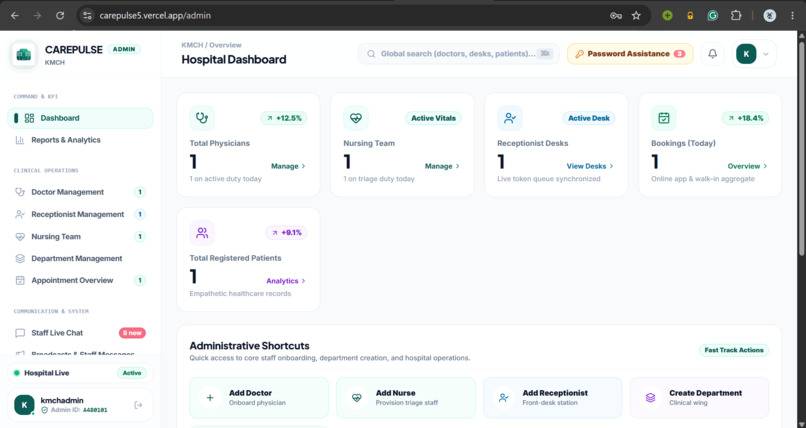This screenshot has width=806, height=428.
Task: Click the Fast Track Actions badge
Action: [734, 350]
